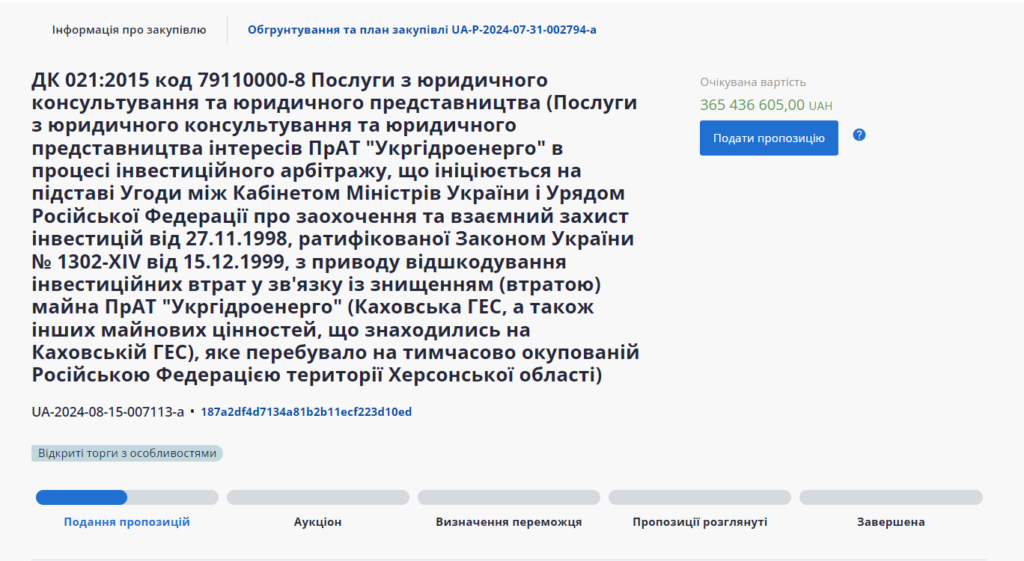
Task: Click the expected value 365 436 605,00 UAH
Action: 766,105
